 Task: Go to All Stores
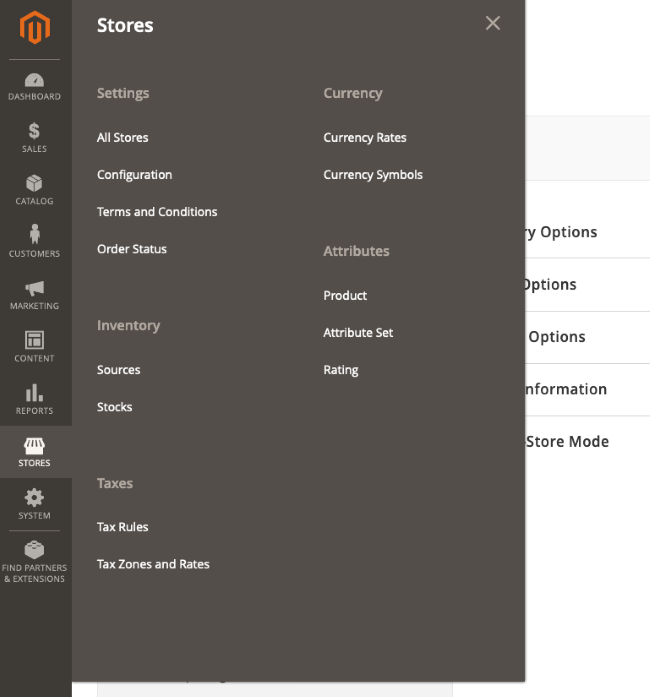(x=122, y=138)
